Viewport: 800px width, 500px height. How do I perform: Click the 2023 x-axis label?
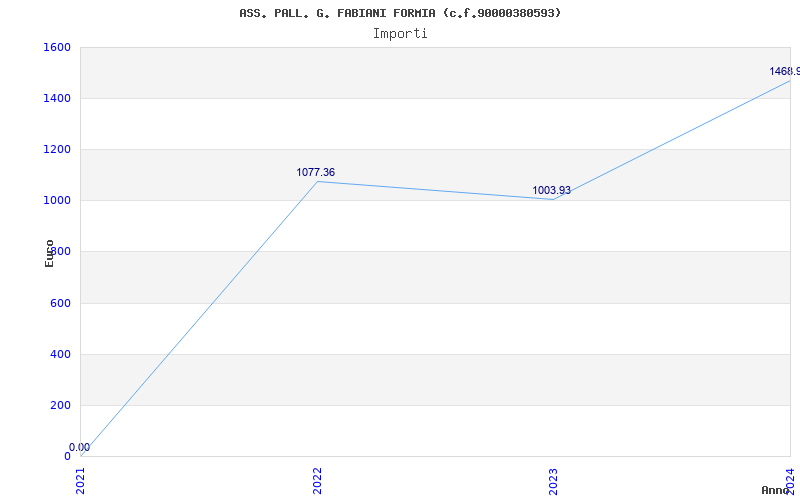tap(554, 482)
